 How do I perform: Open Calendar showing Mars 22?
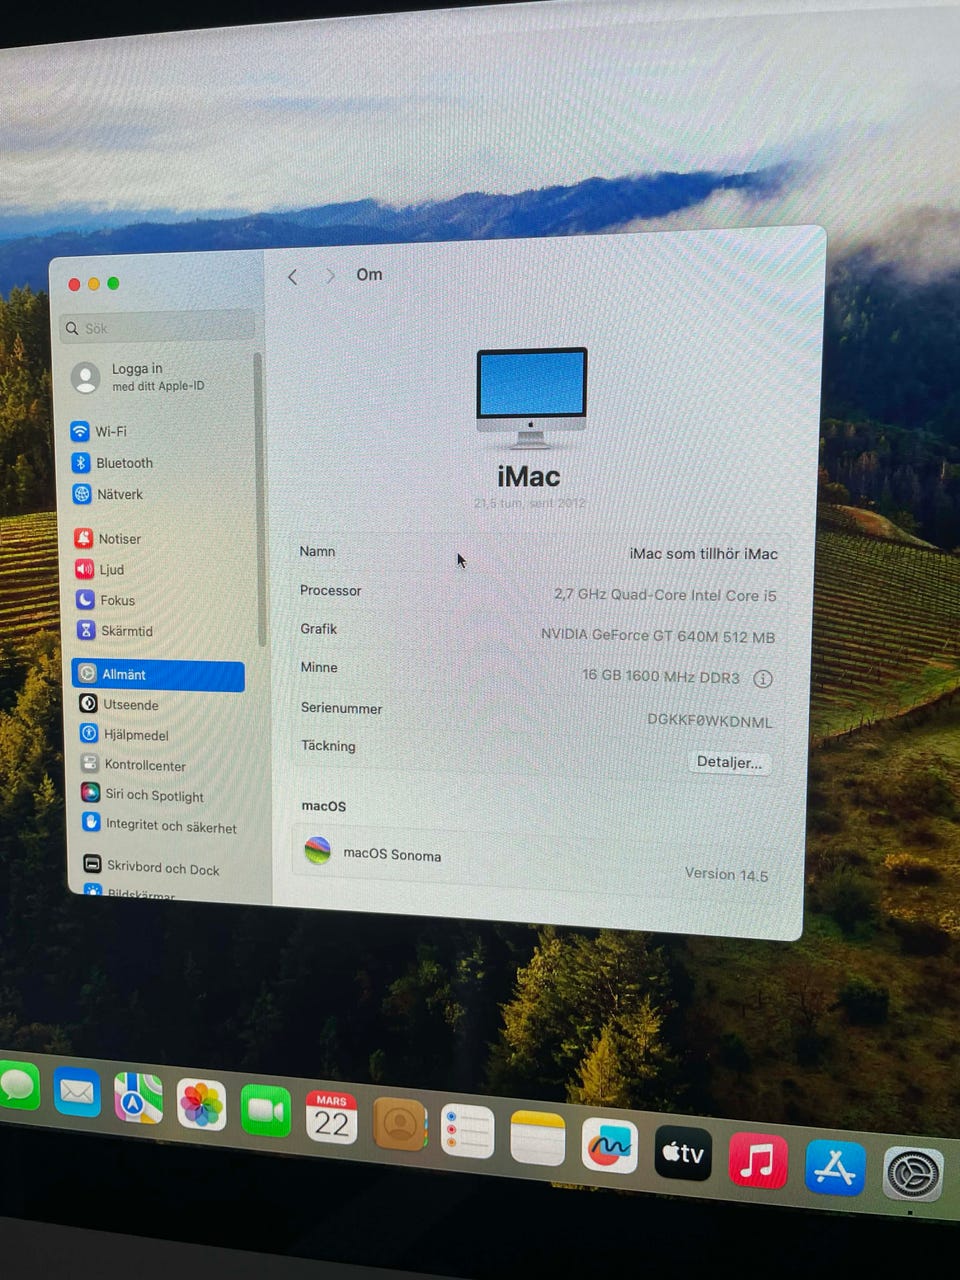coord(331,1117)
